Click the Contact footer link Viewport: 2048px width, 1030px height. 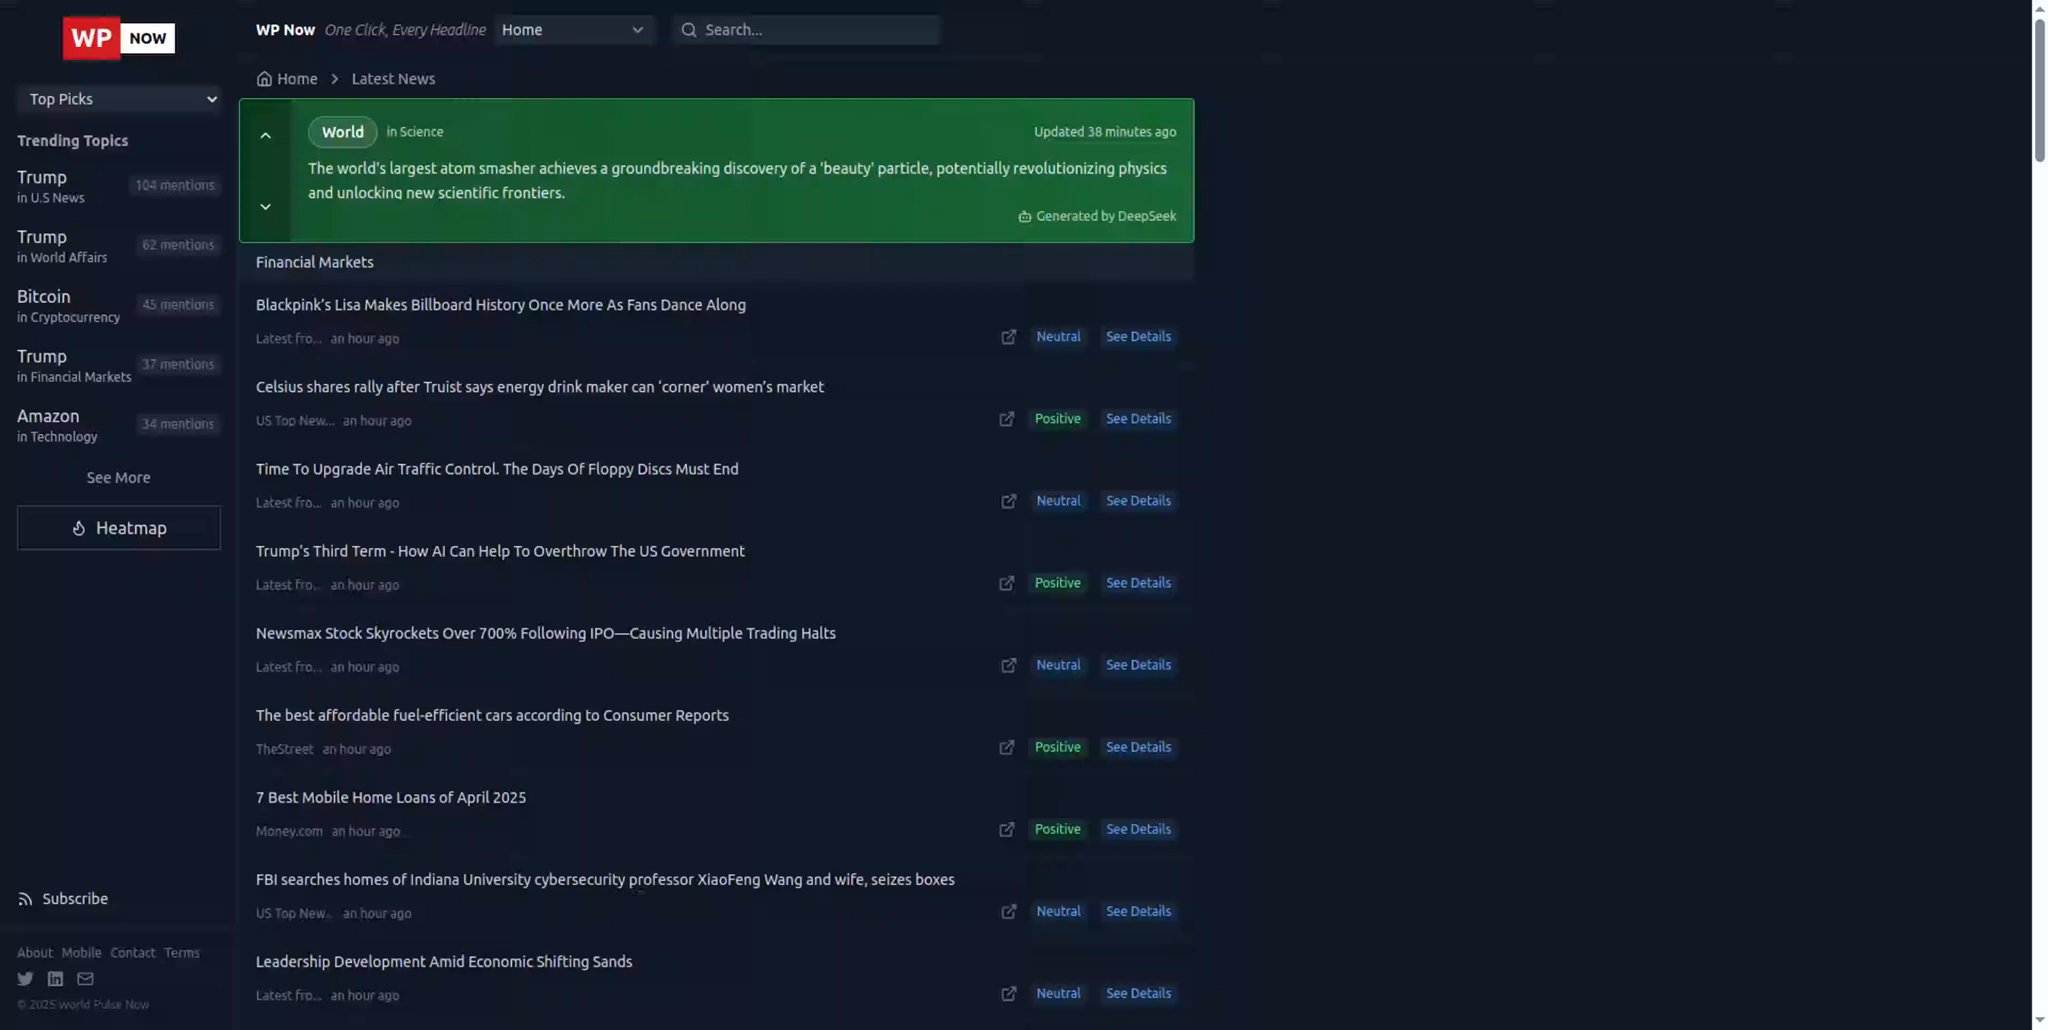[x=132, y=953]
